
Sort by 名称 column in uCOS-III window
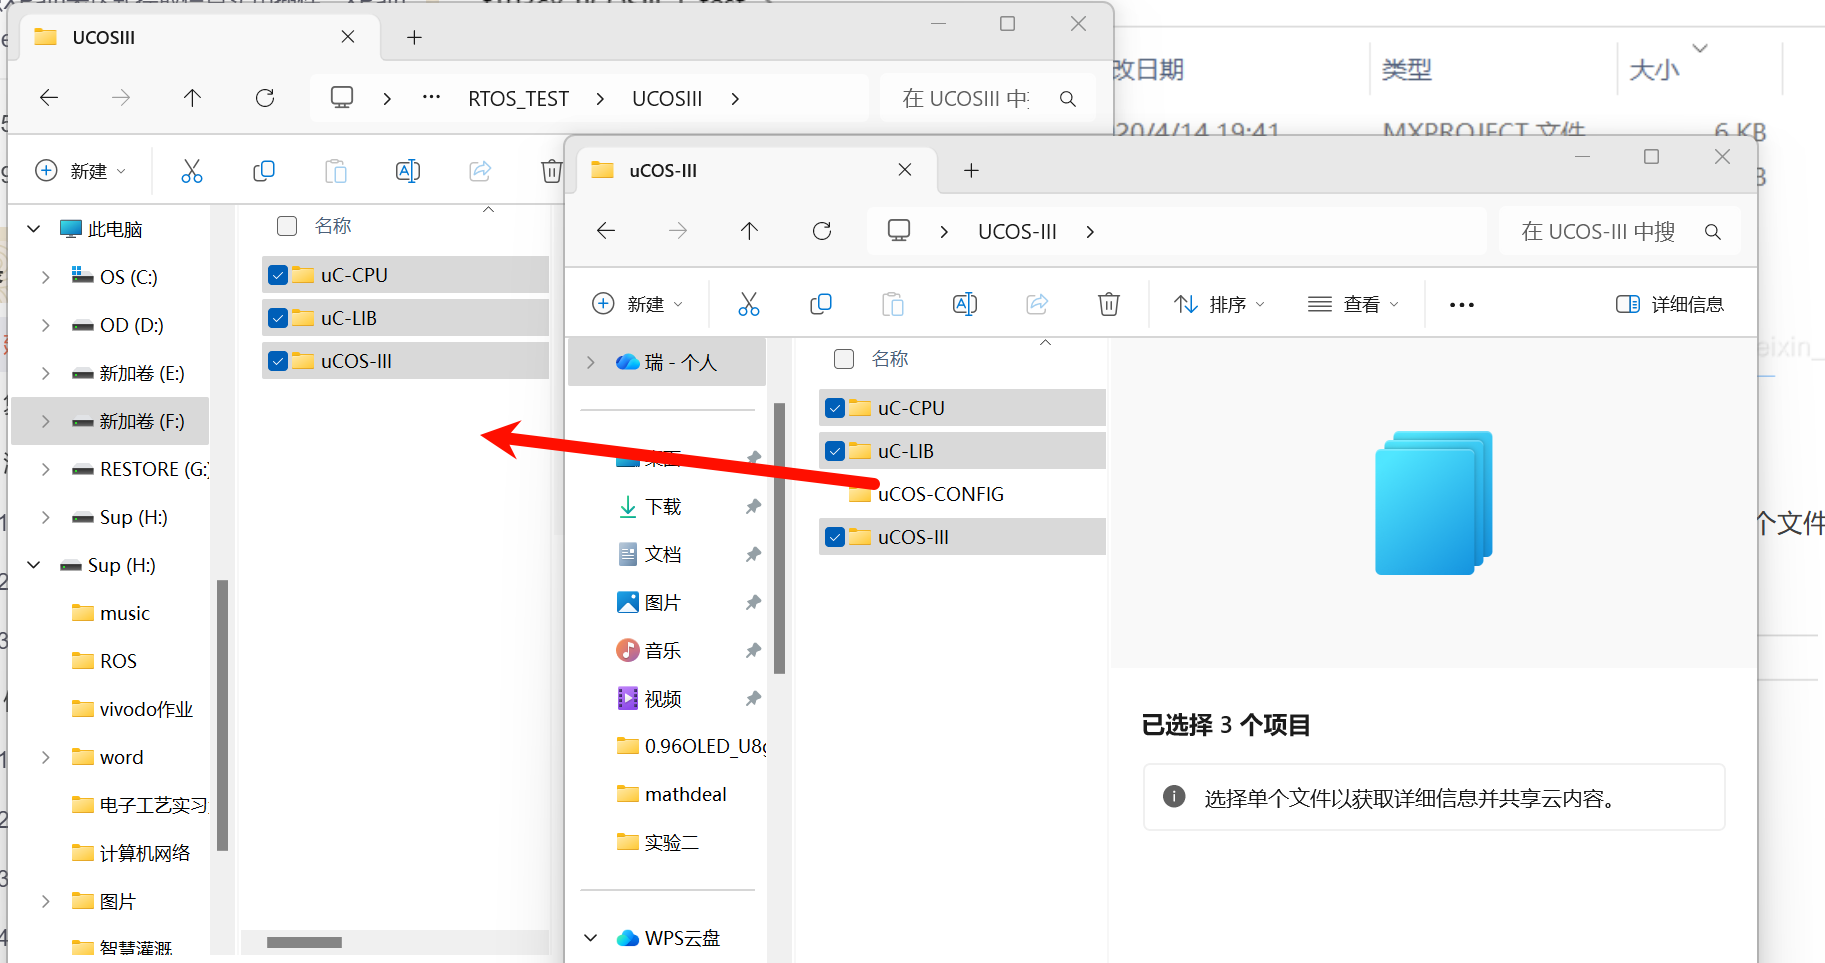coord(889,359)
